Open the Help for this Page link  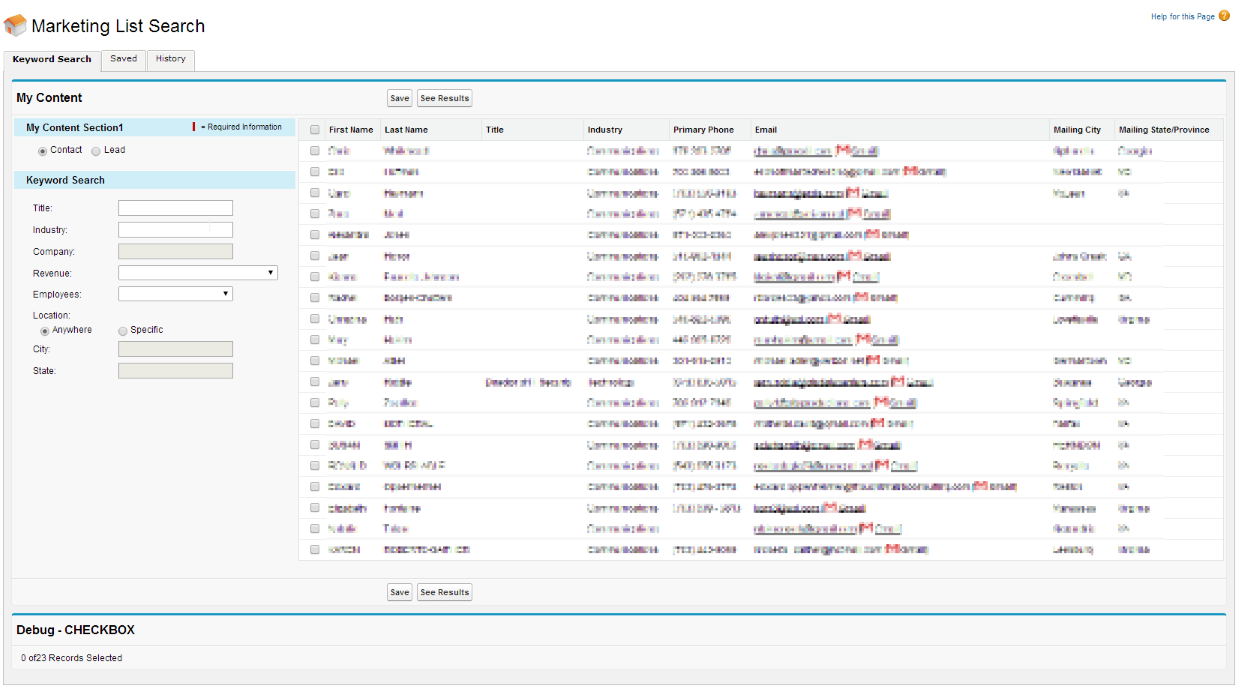(1183, 17)
